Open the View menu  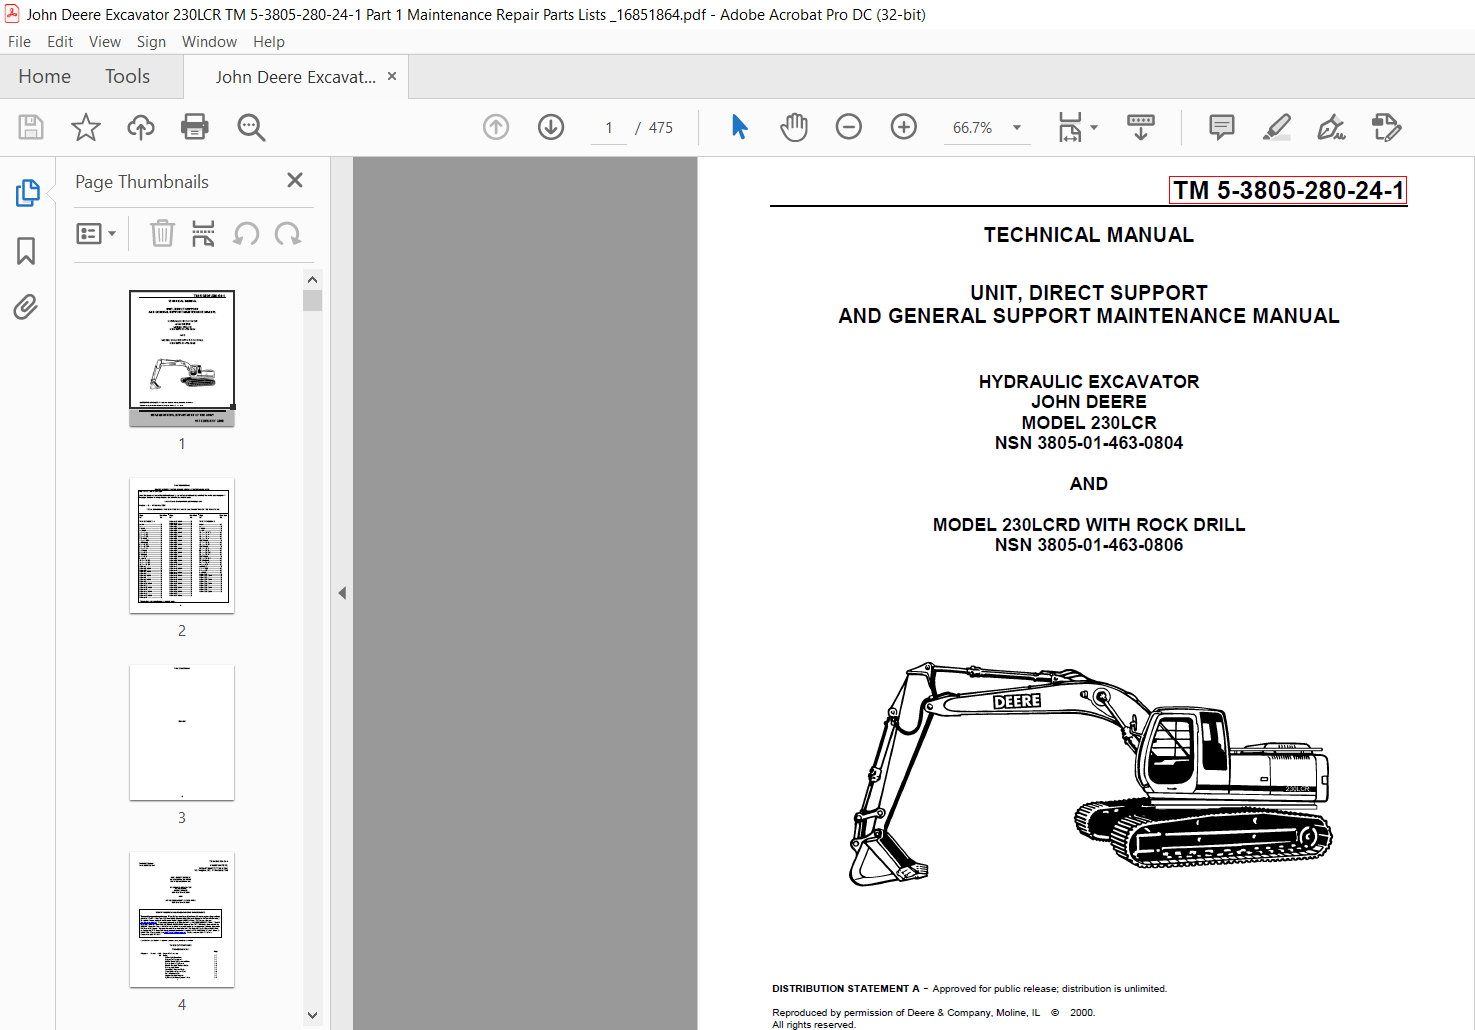click(105, 42)
